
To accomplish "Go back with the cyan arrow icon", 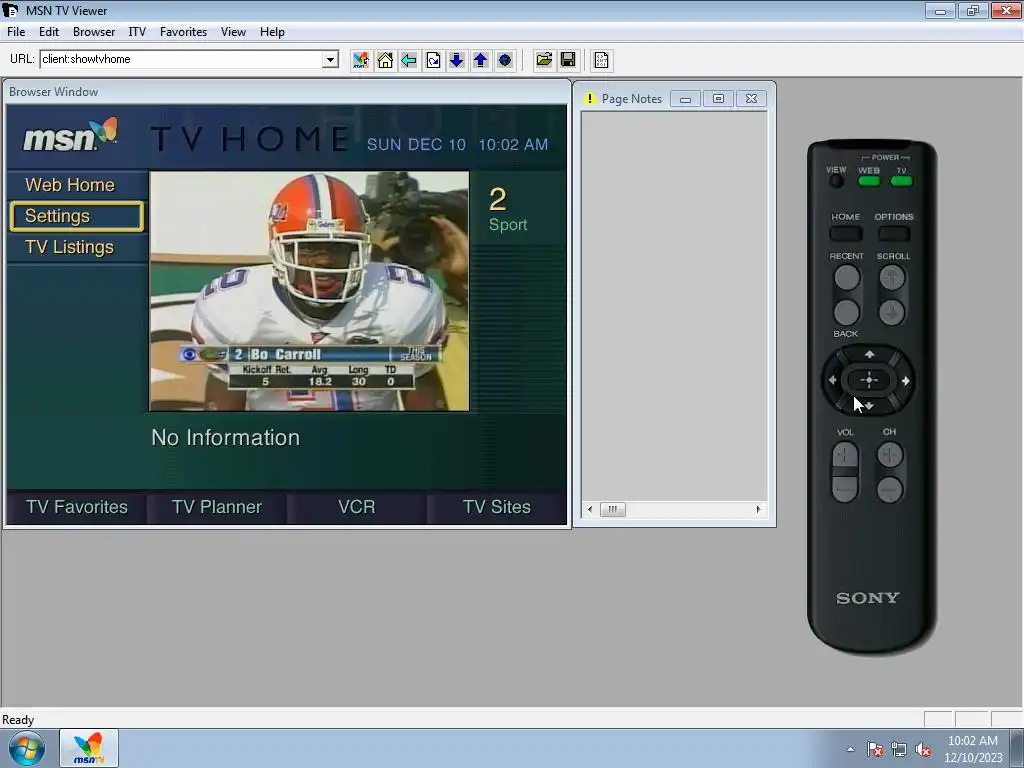I will click(409, 60).
